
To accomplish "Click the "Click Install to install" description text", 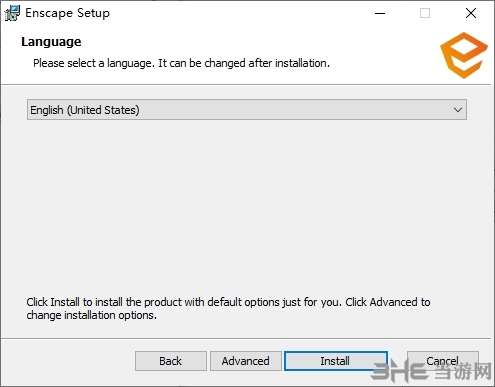I will point(228,308).
